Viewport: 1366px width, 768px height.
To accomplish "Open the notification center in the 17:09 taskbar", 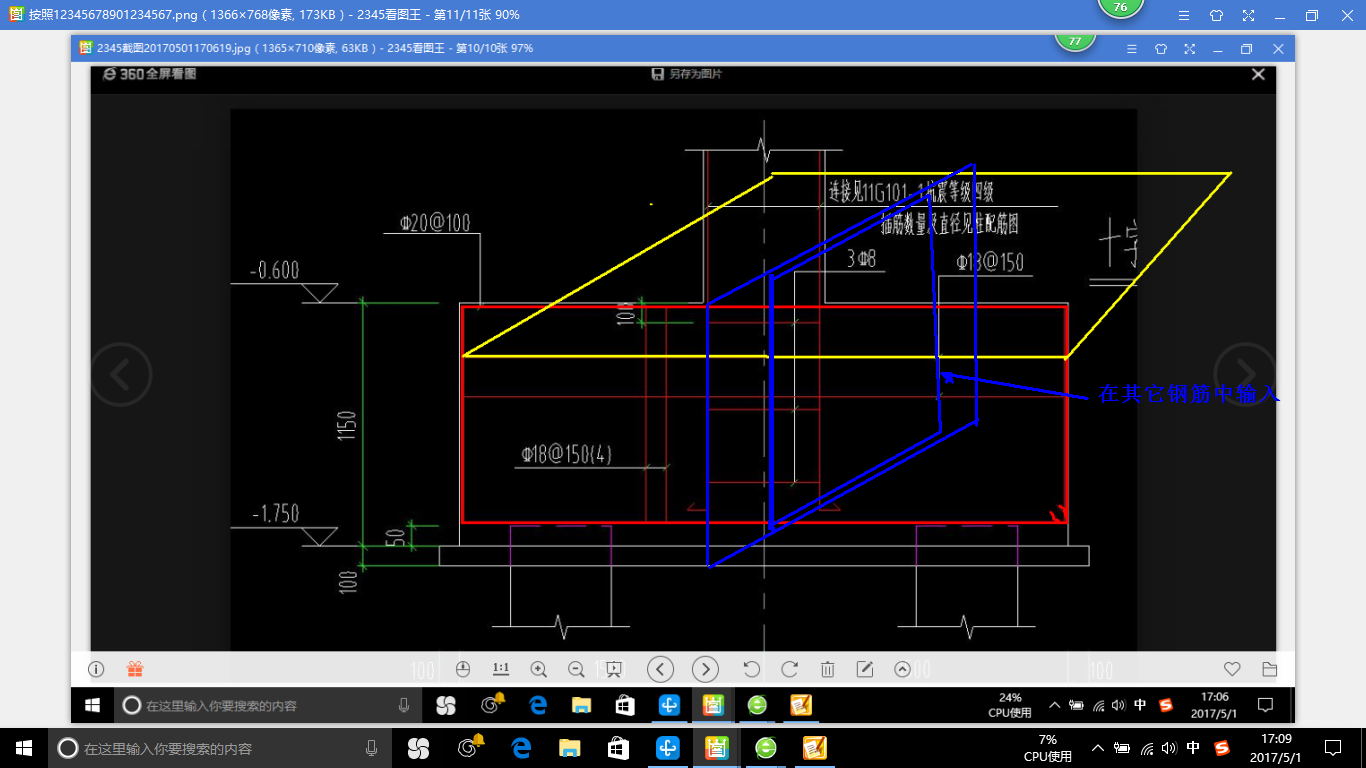I will (x=1333, y=747).
